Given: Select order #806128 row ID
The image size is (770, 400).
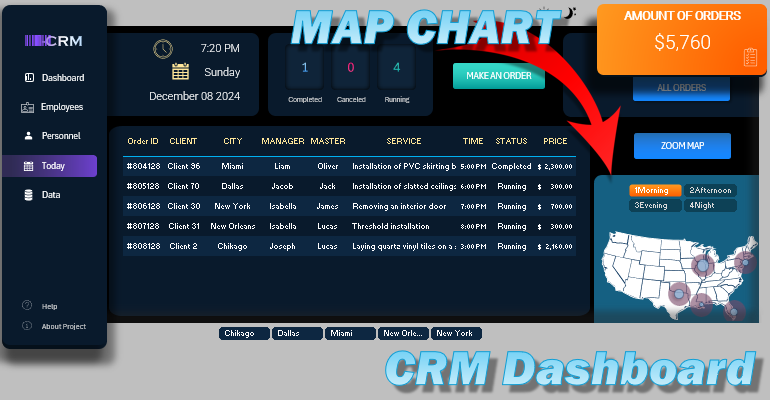Looking at the screenshot, I should pos(143,207).
